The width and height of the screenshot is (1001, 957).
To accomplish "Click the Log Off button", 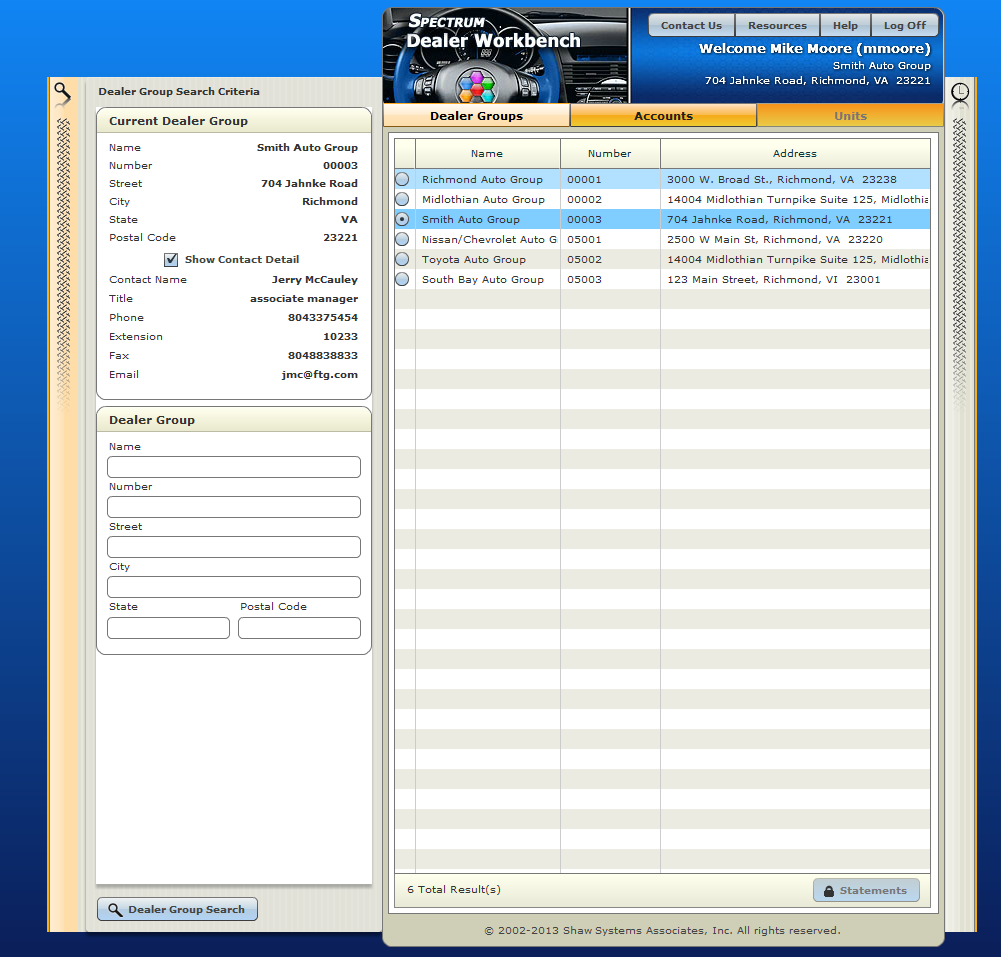I will coord(905,26).
